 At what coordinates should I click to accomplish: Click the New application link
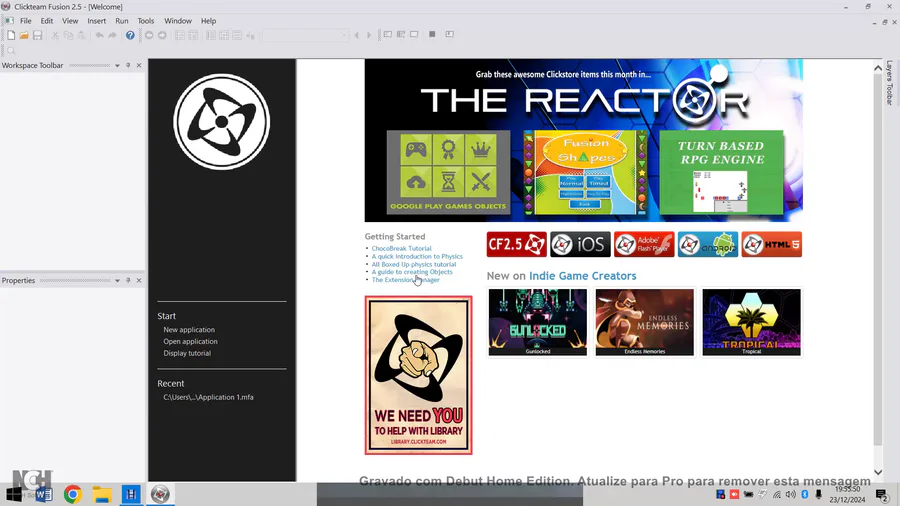point(189,330)
